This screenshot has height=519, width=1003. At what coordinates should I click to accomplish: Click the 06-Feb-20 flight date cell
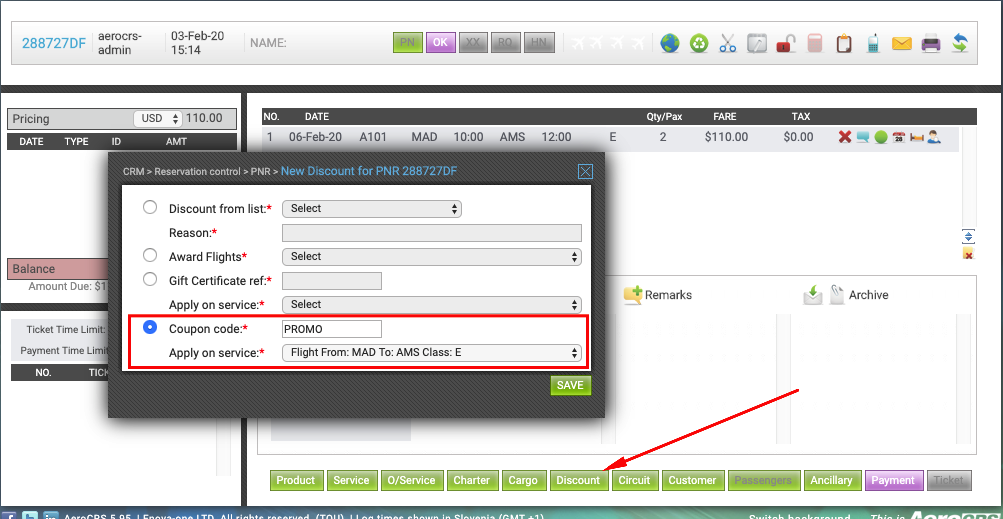pyautogui.click(x=315, y=137)
